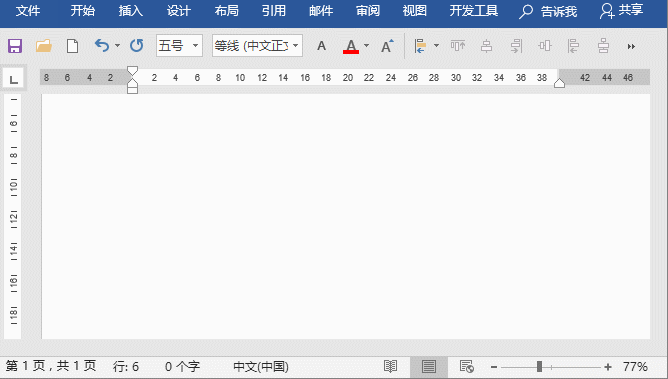Screen dimensions: 668x379
Task: Click the left indent square ruler marker
Action: pos(132,89)
